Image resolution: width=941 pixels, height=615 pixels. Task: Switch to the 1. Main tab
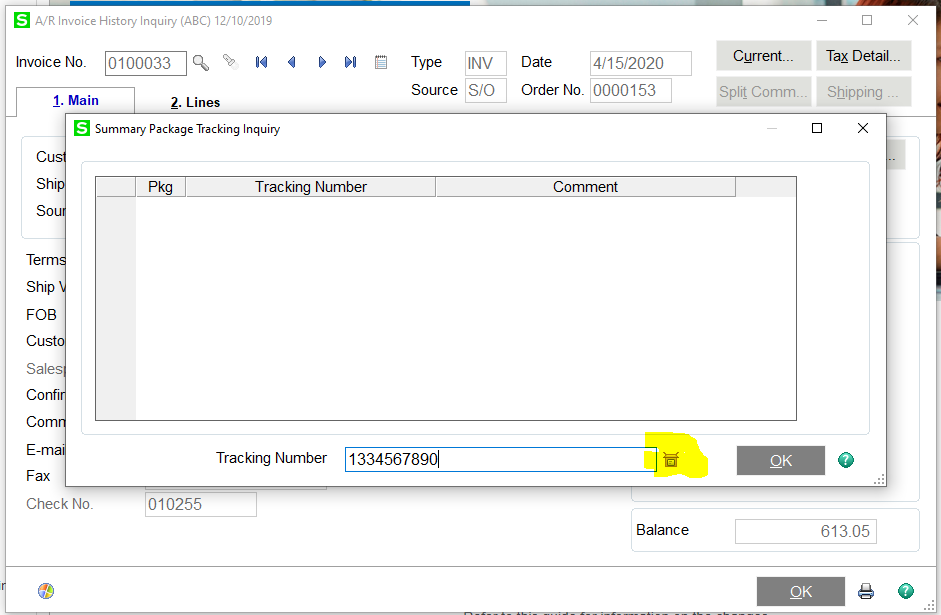[x=76, y=101]
